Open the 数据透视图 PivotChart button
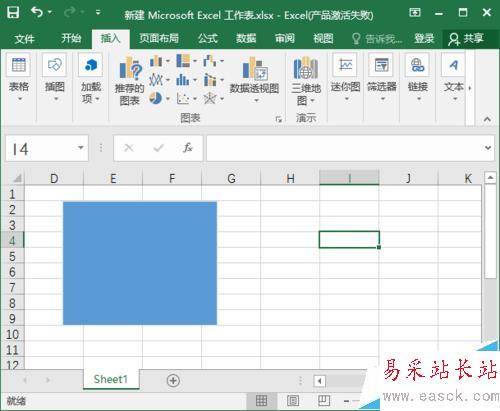The height and width of the screenshot is (411, 500). (254, 79)
